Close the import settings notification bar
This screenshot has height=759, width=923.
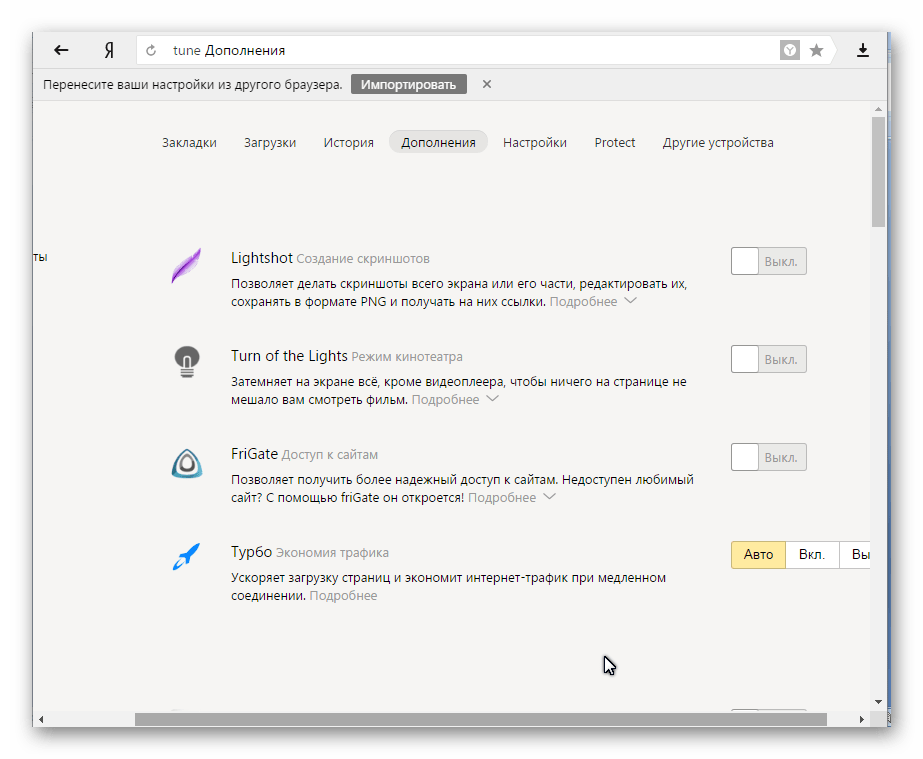[487, 84]
